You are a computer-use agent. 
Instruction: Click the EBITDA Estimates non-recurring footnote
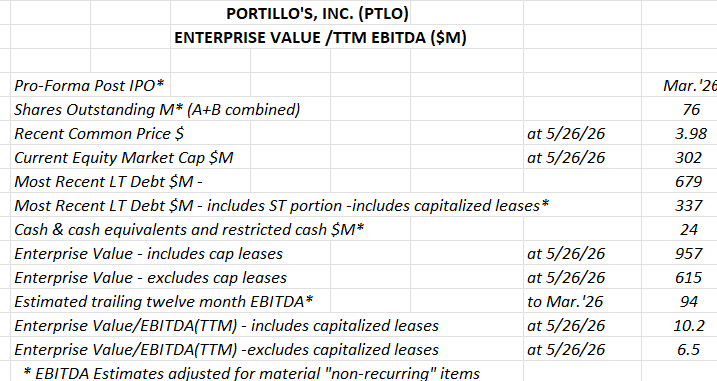(251, 373)
